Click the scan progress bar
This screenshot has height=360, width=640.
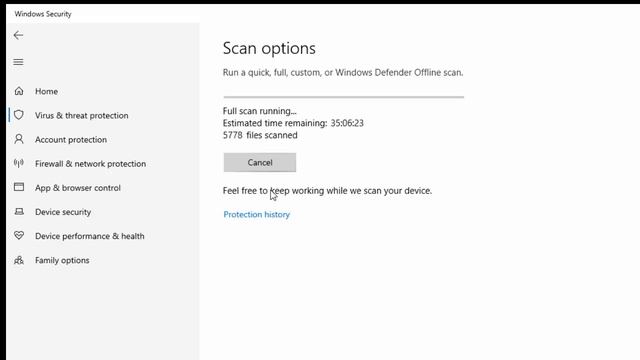click(344, 97)
